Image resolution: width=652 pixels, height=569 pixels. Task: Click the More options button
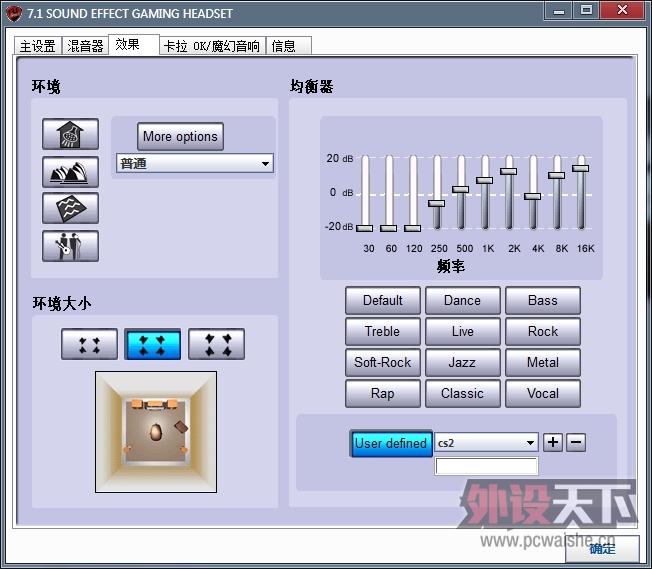(180, 137)
